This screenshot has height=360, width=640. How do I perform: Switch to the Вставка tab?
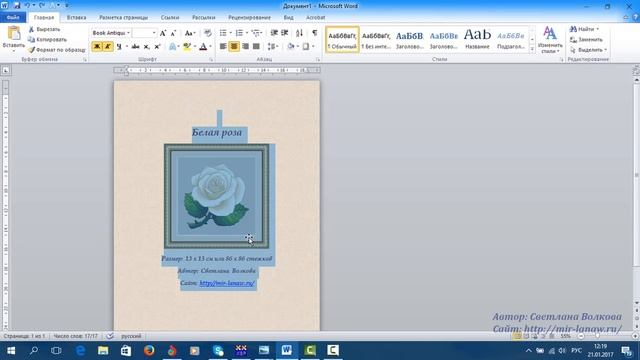[76, 18]
